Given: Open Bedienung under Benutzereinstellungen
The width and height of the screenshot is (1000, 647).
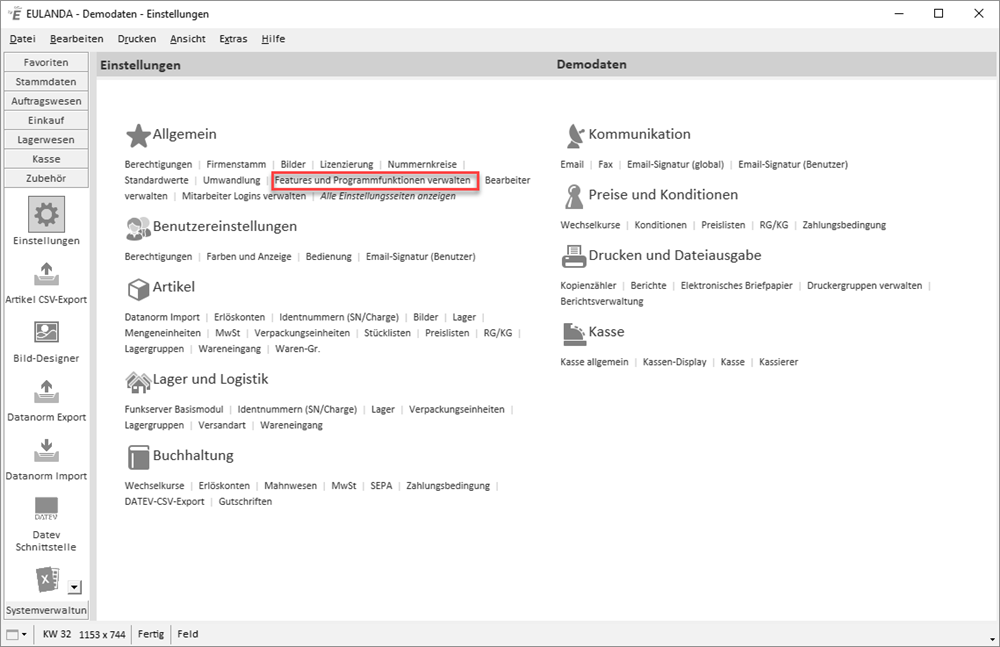Looking at the screenshot, I should (x=328, y=257).
